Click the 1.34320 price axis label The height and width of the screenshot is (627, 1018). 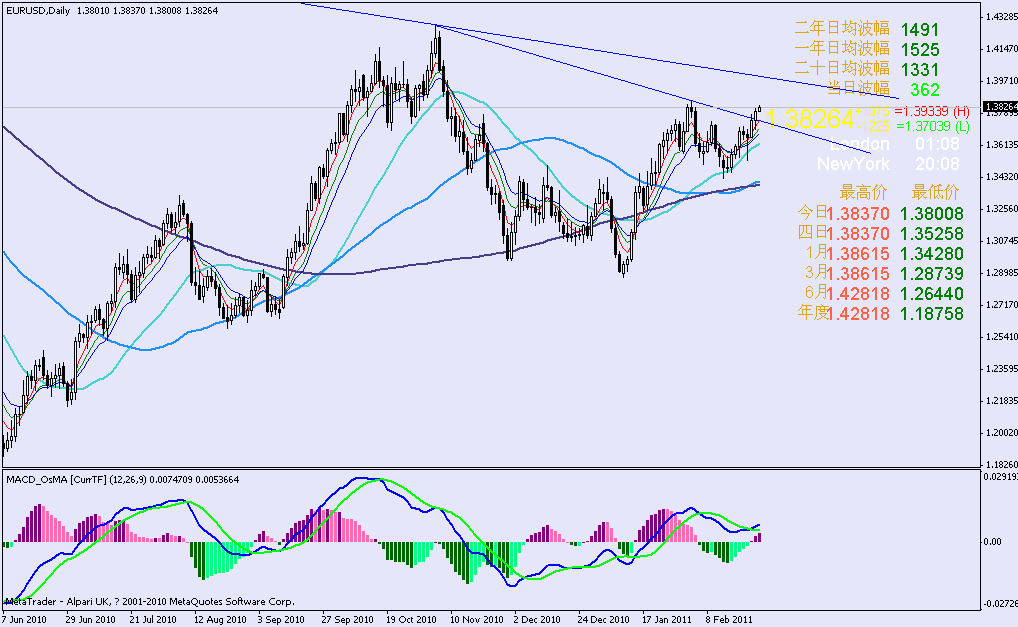[x=1002, y=177]
